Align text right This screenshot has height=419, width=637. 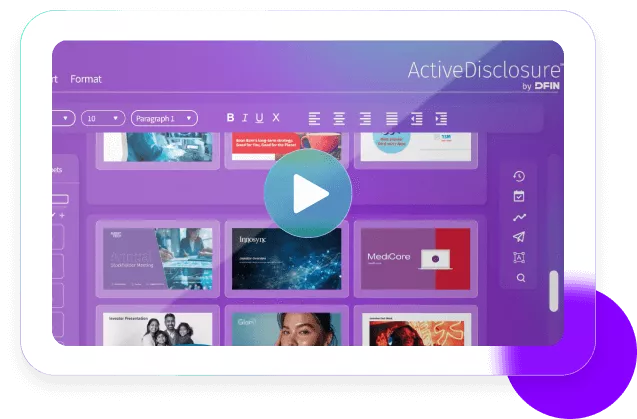tap(365, 118)
